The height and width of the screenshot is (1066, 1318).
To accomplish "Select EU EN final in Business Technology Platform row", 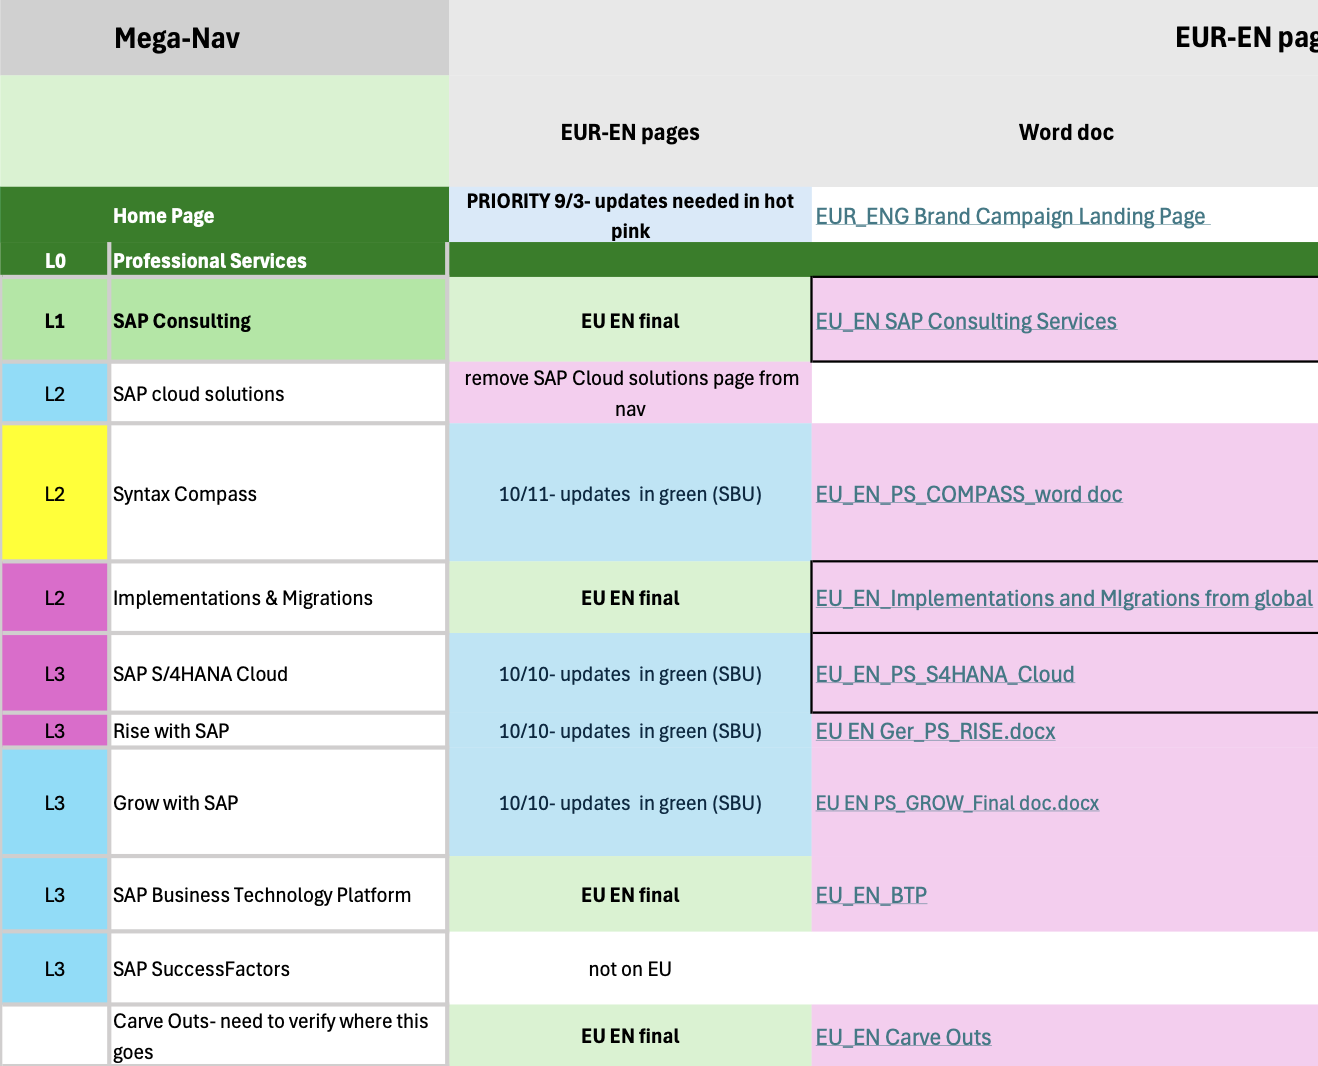I will coord(630,895).
